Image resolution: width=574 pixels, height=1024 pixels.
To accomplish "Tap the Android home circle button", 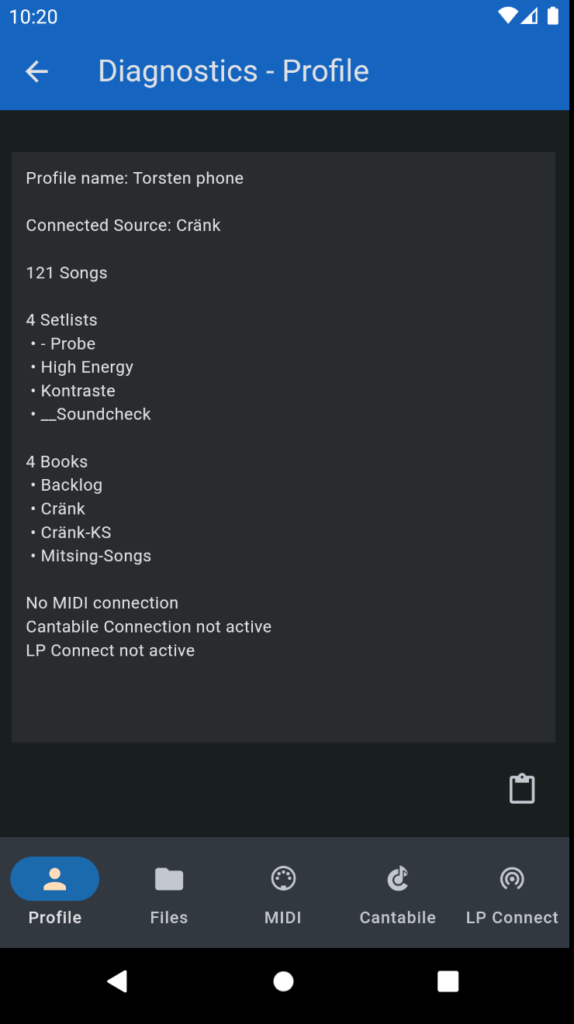I will pyautogui.click(x=283, y=981).
